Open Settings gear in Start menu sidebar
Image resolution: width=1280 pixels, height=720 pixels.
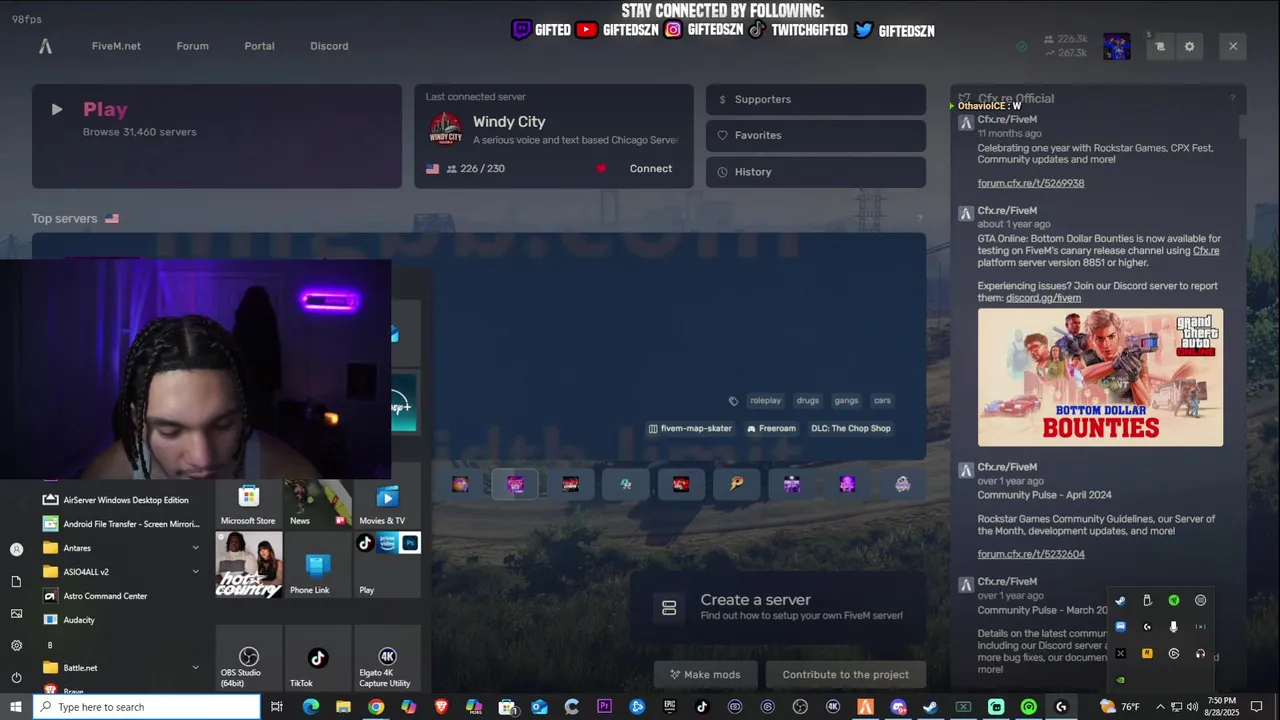[16, 646]
